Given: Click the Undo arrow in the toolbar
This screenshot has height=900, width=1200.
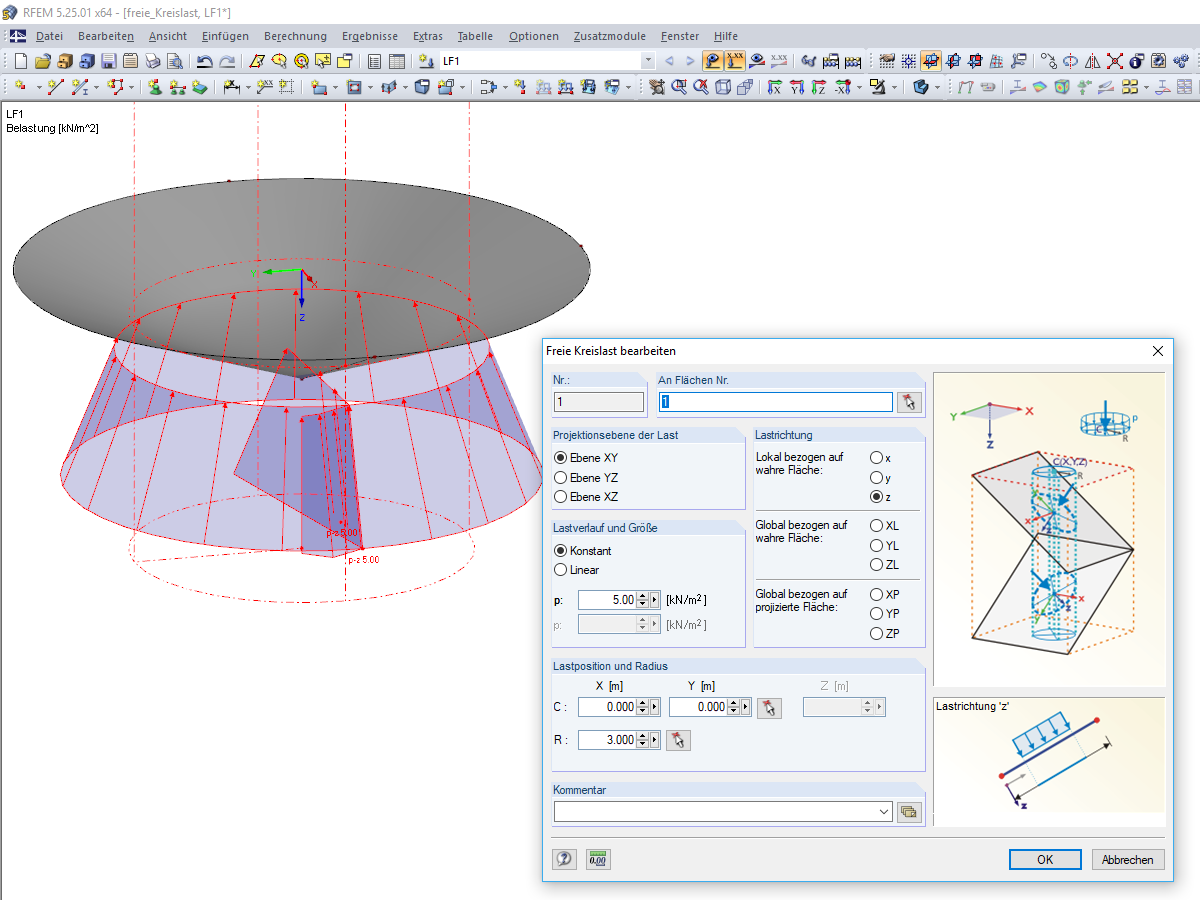Looking at the screenshot, I should click(x=204, y=61).
